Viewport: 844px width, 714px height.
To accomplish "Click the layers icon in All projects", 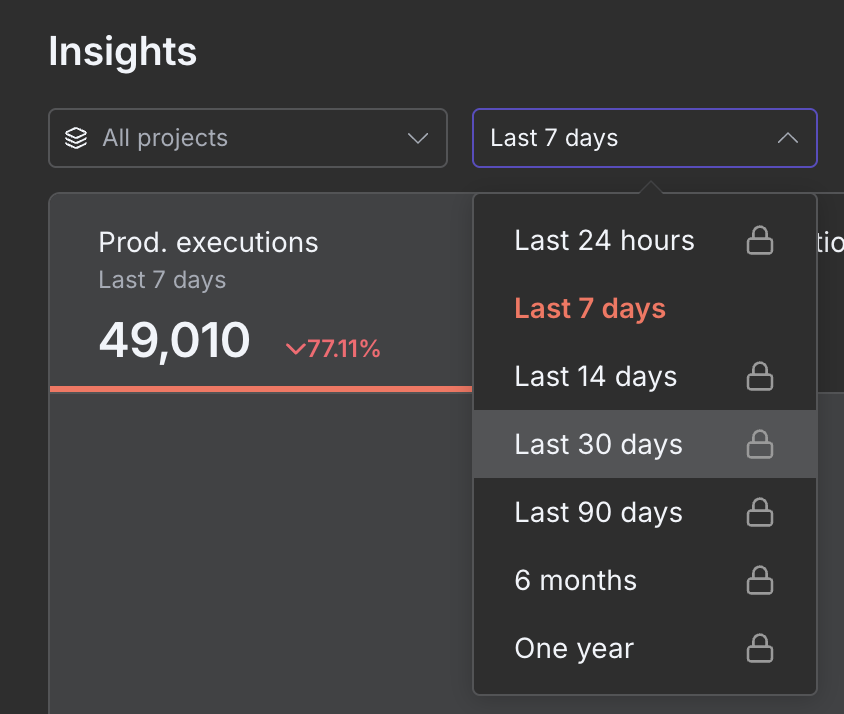I will click(76, 138).
